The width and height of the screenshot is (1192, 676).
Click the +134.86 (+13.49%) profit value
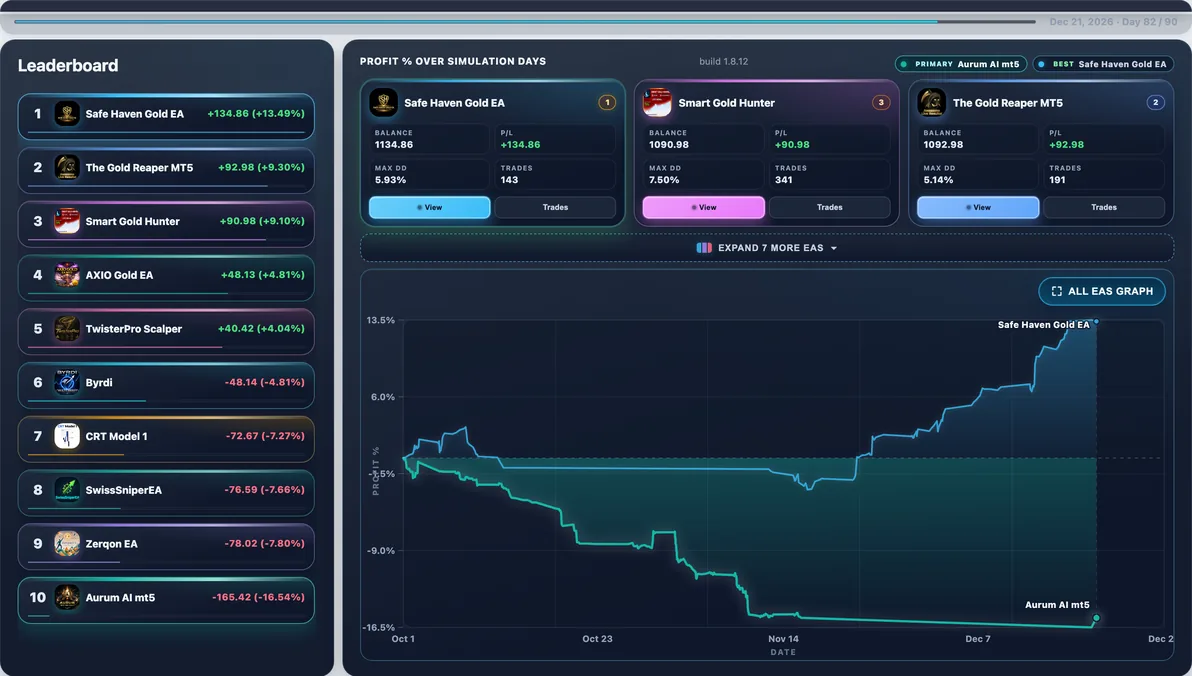(255, 113)
